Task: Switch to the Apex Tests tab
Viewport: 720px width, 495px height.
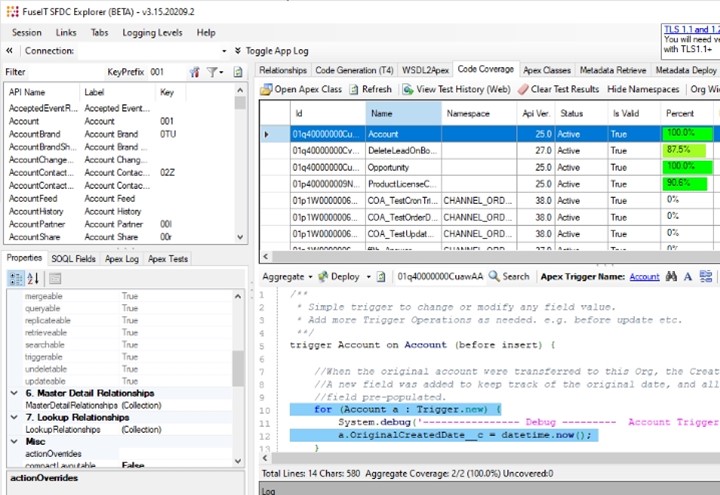Action: [168, 259]
